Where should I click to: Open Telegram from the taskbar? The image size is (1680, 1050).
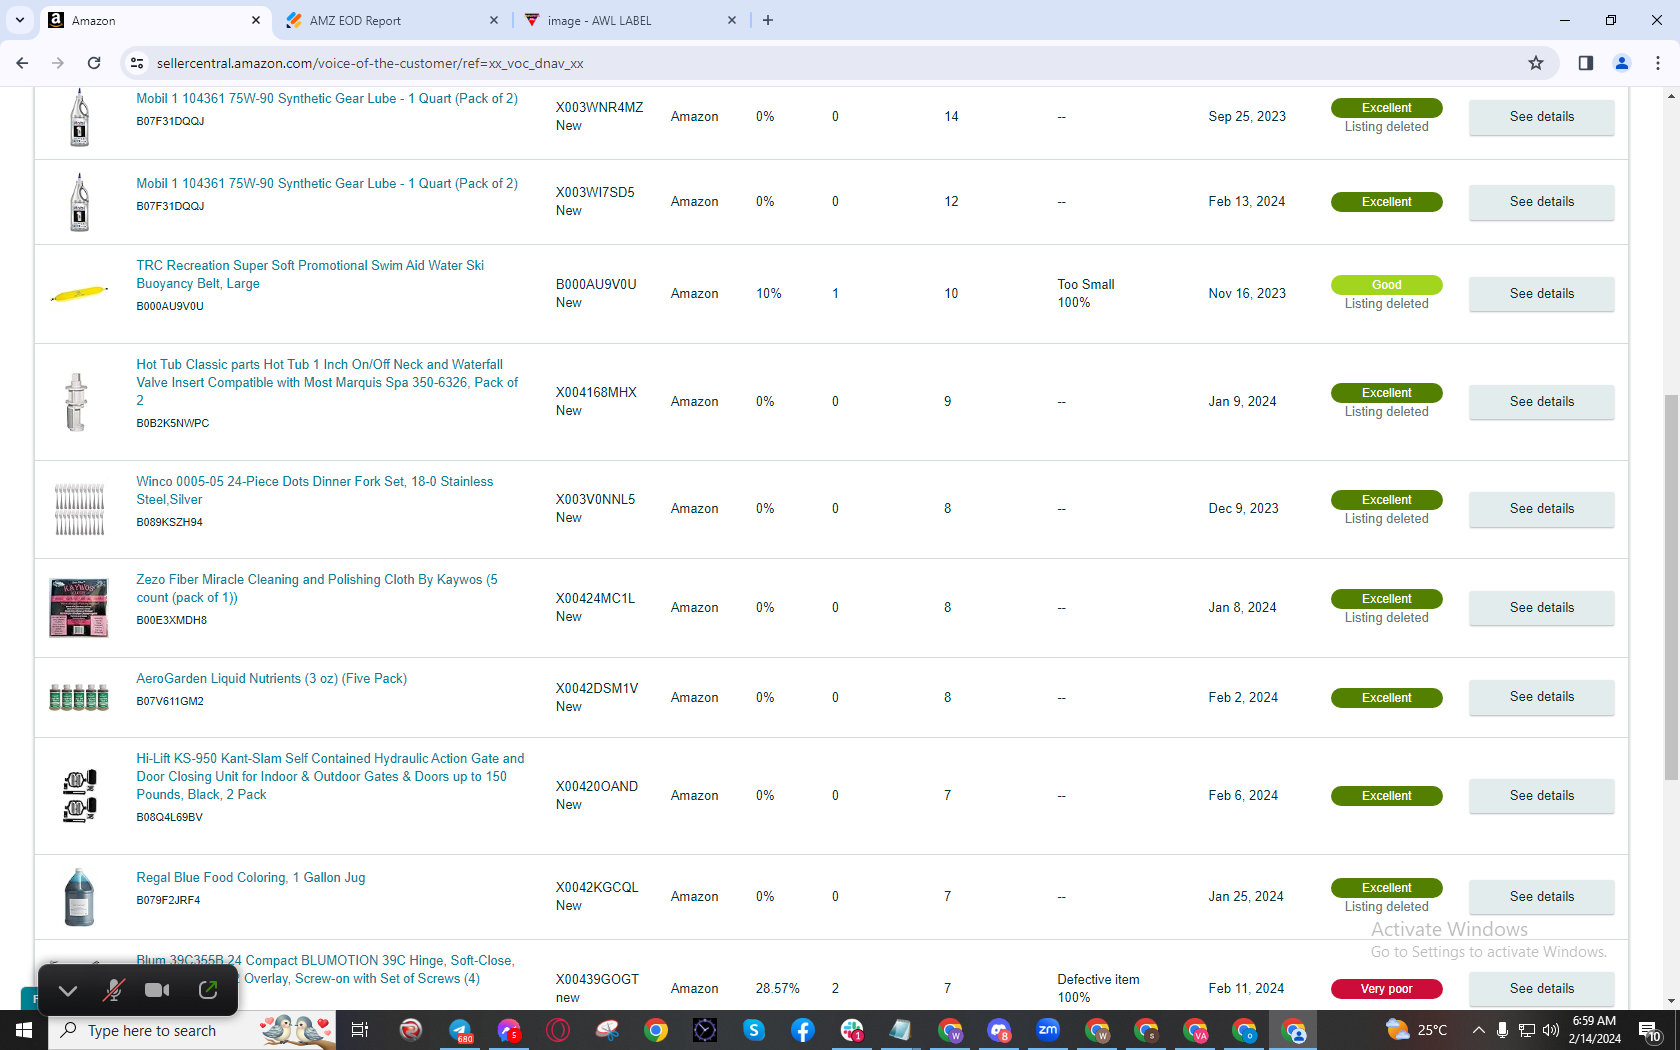[460, 1030]
